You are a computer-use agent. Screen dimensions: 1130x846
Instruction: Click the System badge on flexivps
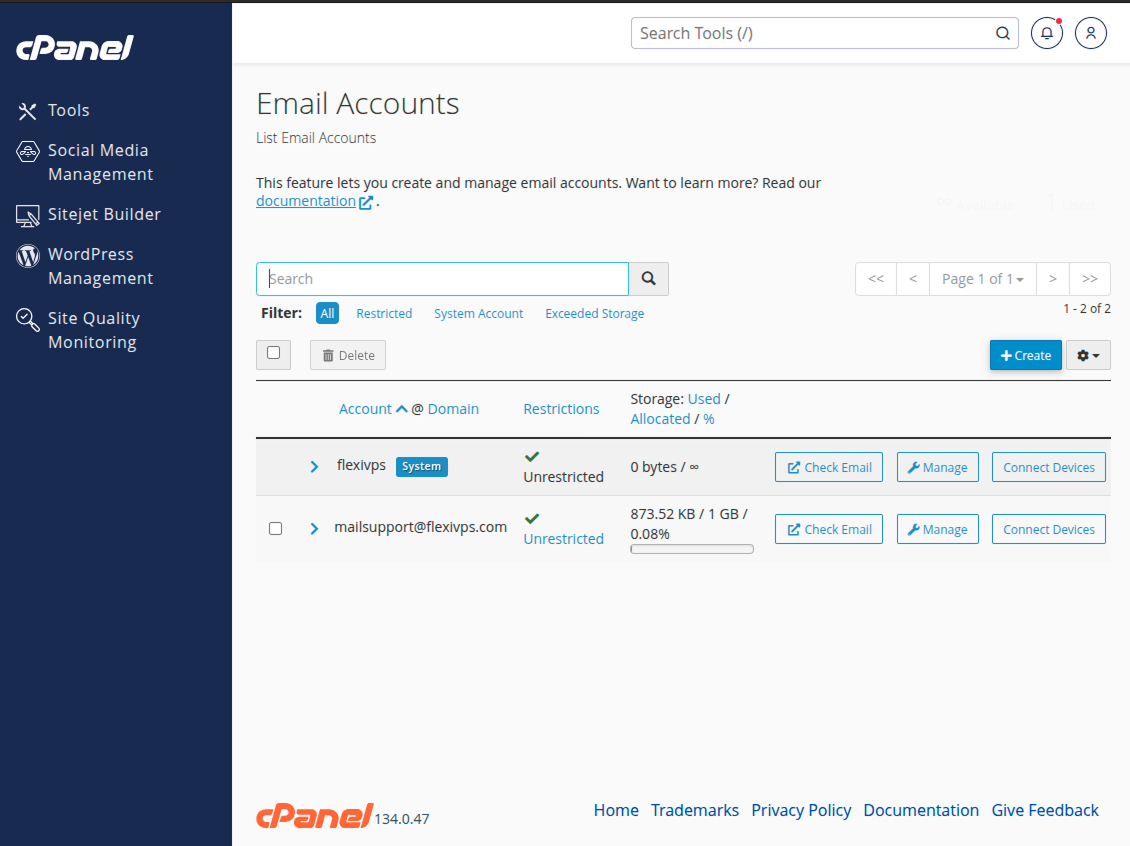(x=422, y=466)
